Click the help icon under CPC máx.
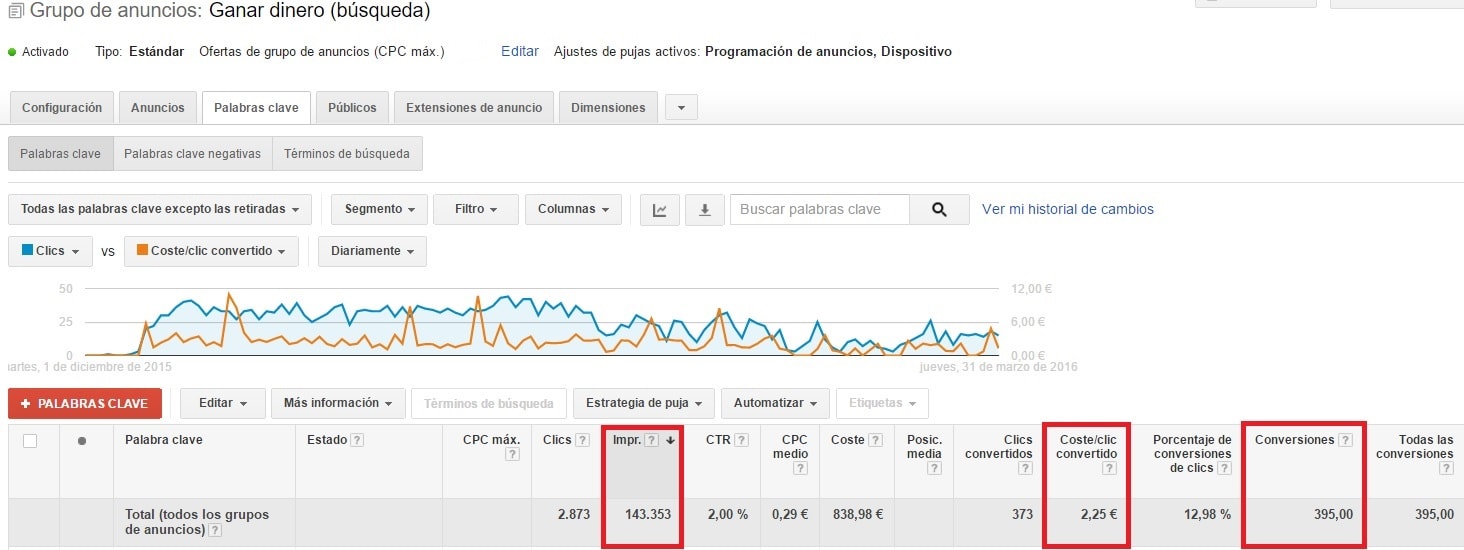 click(x=512, y=454)
